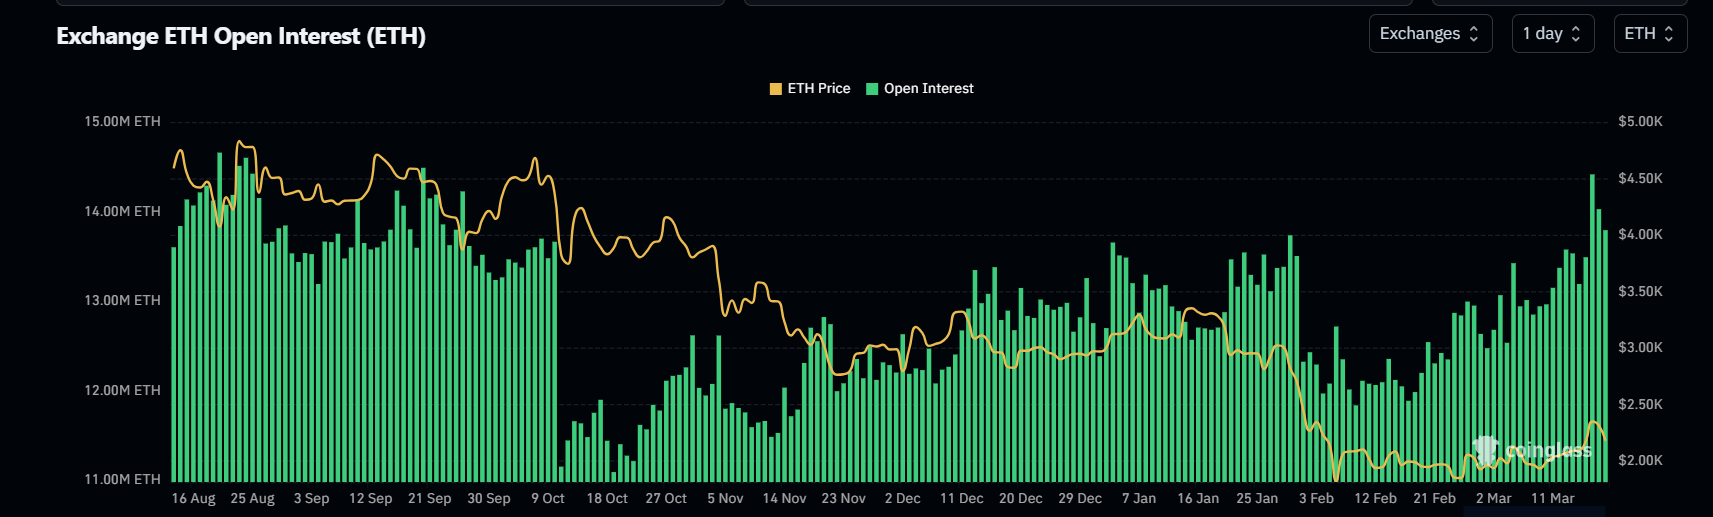The height and width of the screenshot is (517, 1713).
Task: Expand the 1 day interval selector
Action: pyautogui.click(x=1552, y=34)
